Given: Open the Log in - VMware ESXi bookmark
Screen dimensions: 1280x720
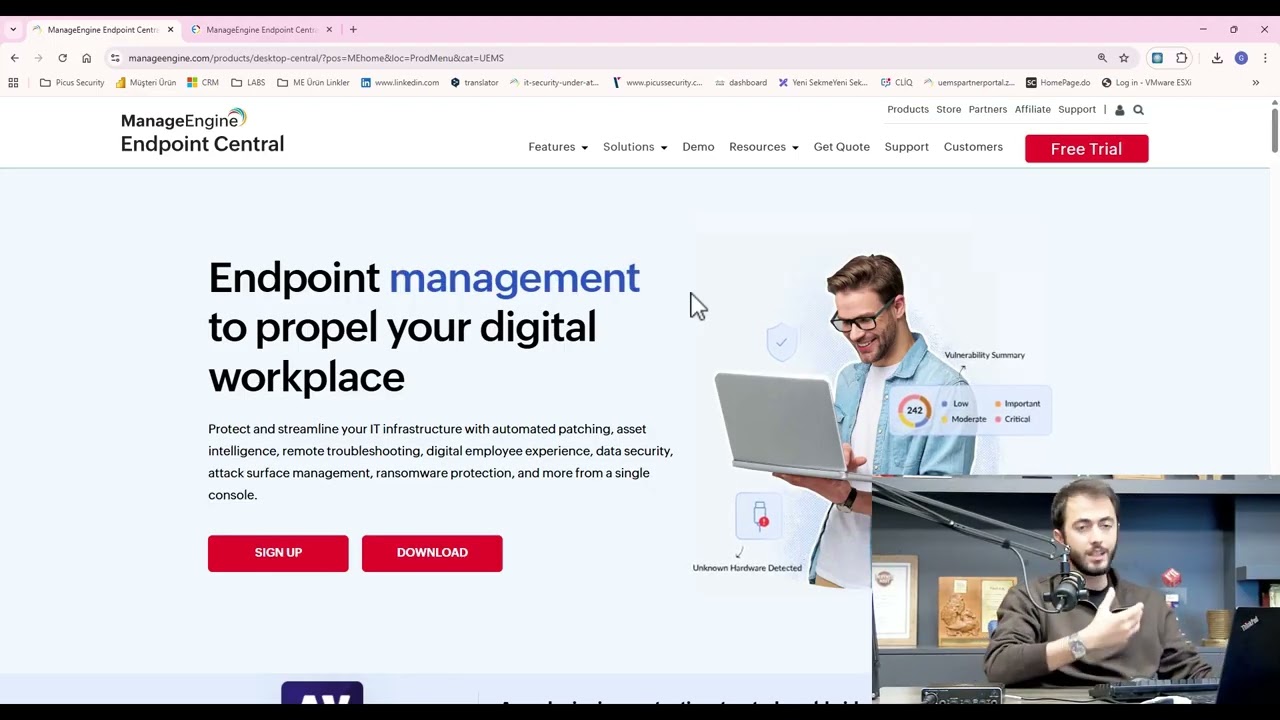Looking at the screenshot, I should (x=1146, y=83).
